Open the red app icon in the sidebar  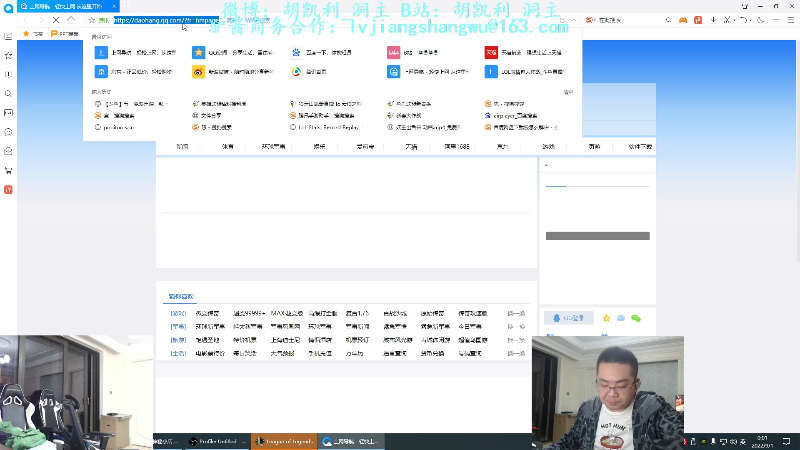(x=8, y=190)
